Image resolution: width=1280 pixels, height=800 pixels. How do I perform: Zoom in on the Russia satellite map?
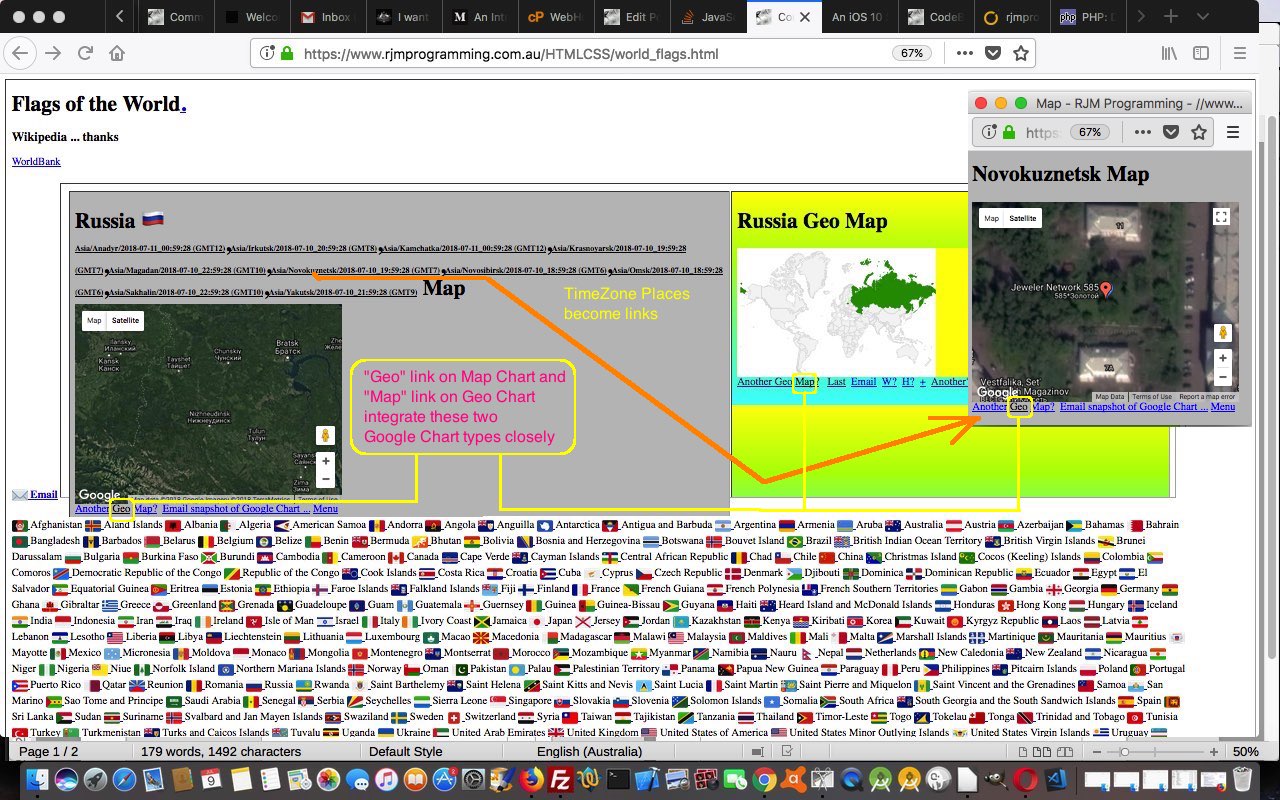coord(325,461)
